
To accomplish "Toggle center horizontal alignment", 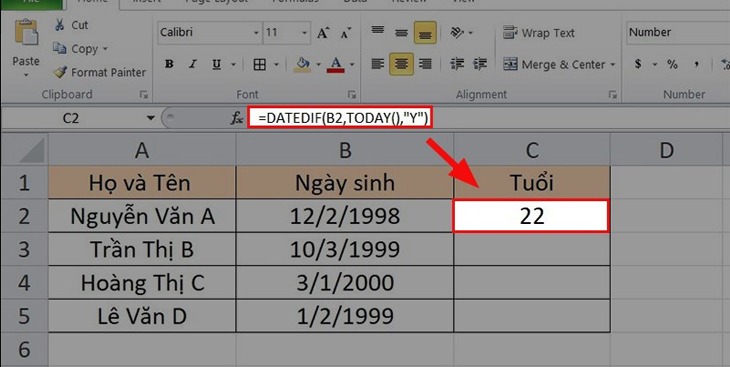I will point(401,63).
